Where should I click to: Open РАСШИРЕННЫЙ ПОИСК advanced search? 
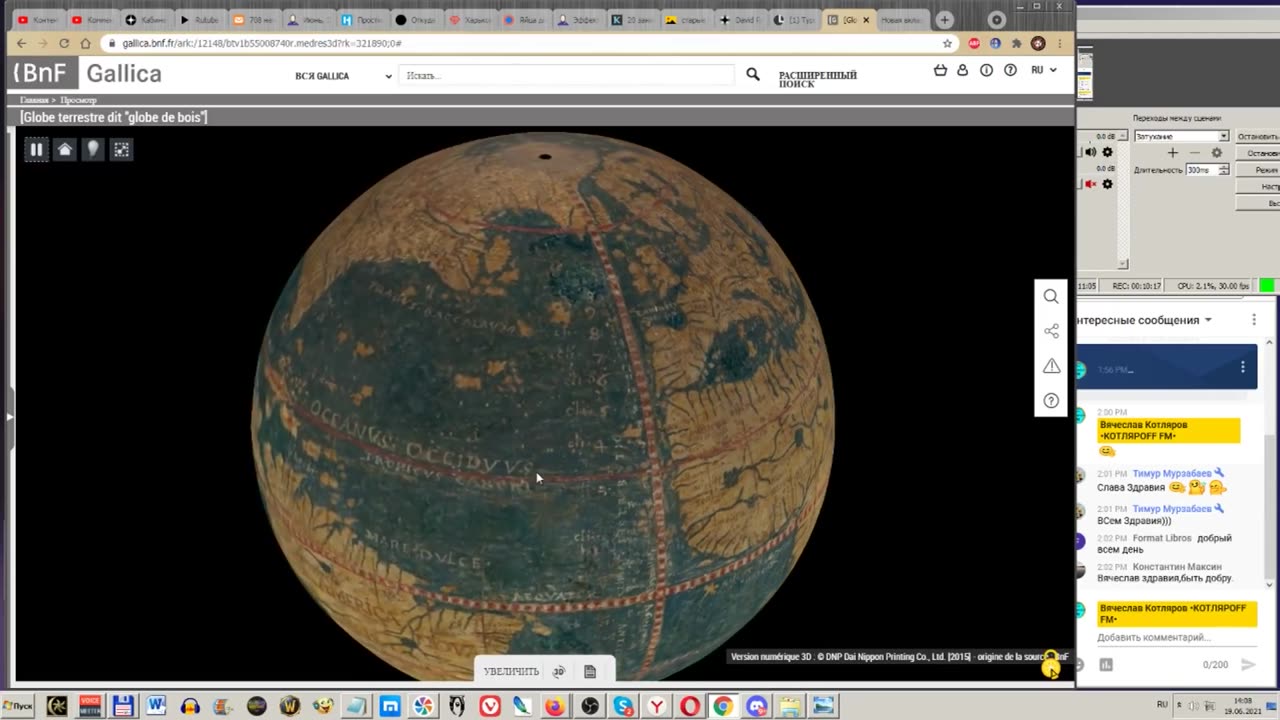[818, 79]
